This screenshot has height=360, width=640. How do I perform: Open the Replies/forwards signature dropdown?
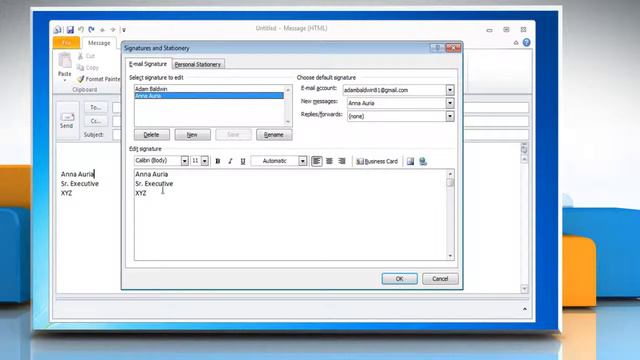450,116
